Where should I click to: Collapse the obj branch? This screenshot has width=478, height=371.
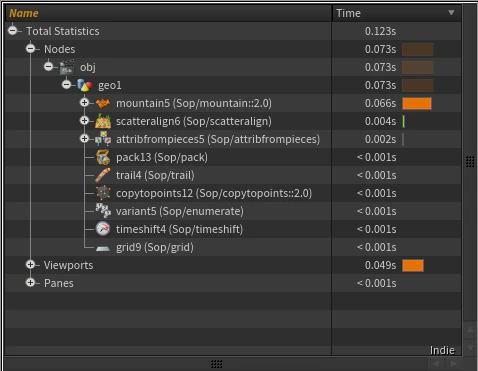click(x=49, y=67)
